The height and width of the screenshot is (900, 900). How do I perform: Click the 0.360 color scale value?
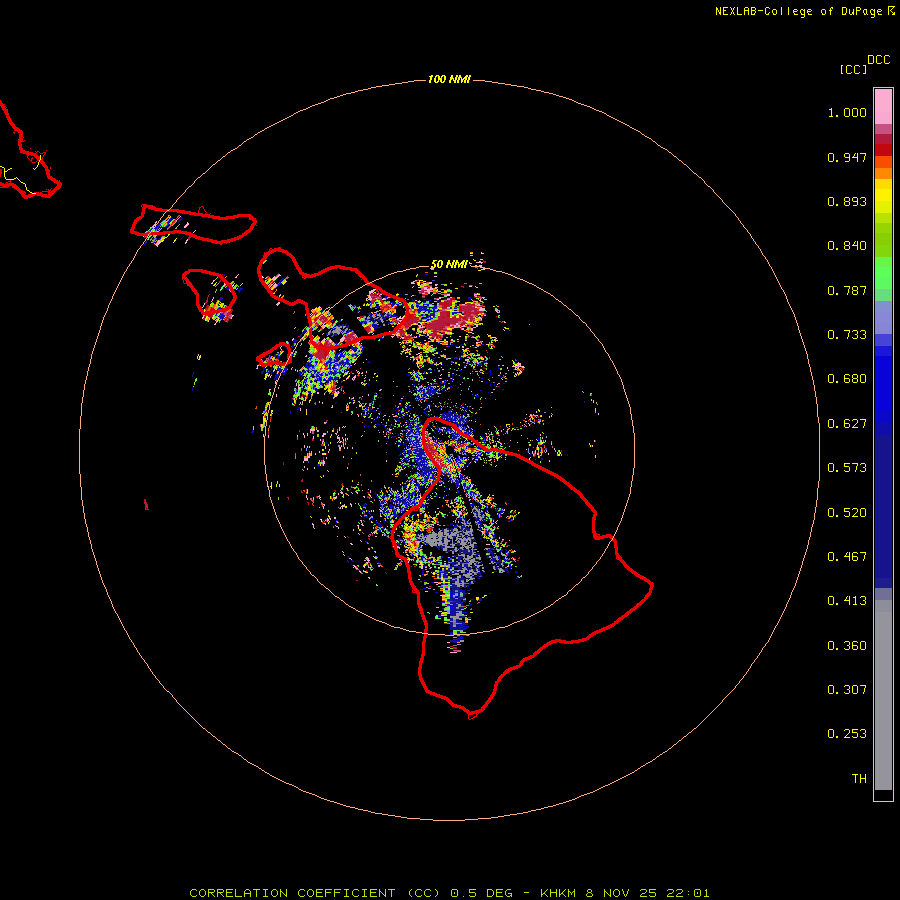click(847, 646)
